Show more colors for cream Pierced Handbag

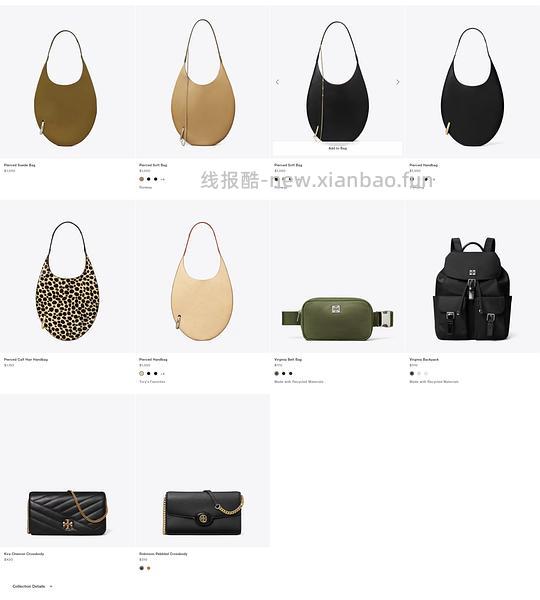click(163, 373)
